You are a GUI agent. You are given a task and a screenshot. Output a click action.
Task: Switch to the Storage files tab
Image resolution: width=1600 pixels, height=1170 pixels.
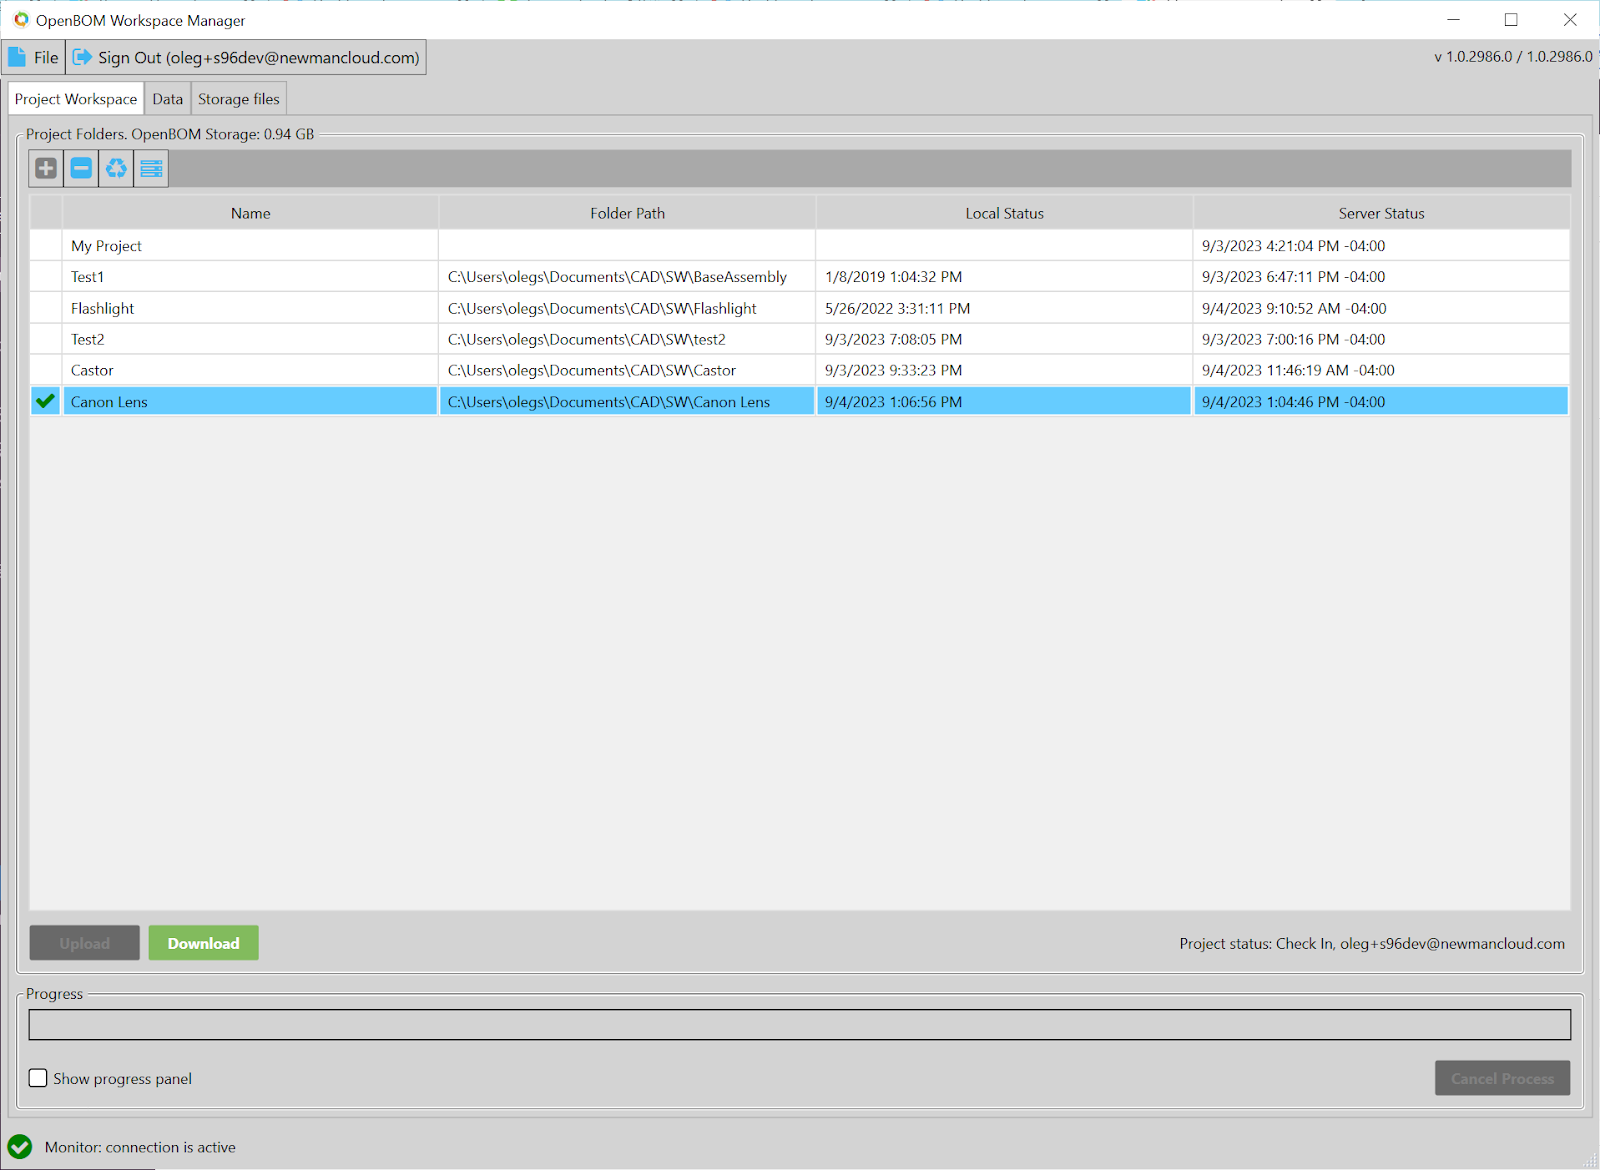coord(239,99)
